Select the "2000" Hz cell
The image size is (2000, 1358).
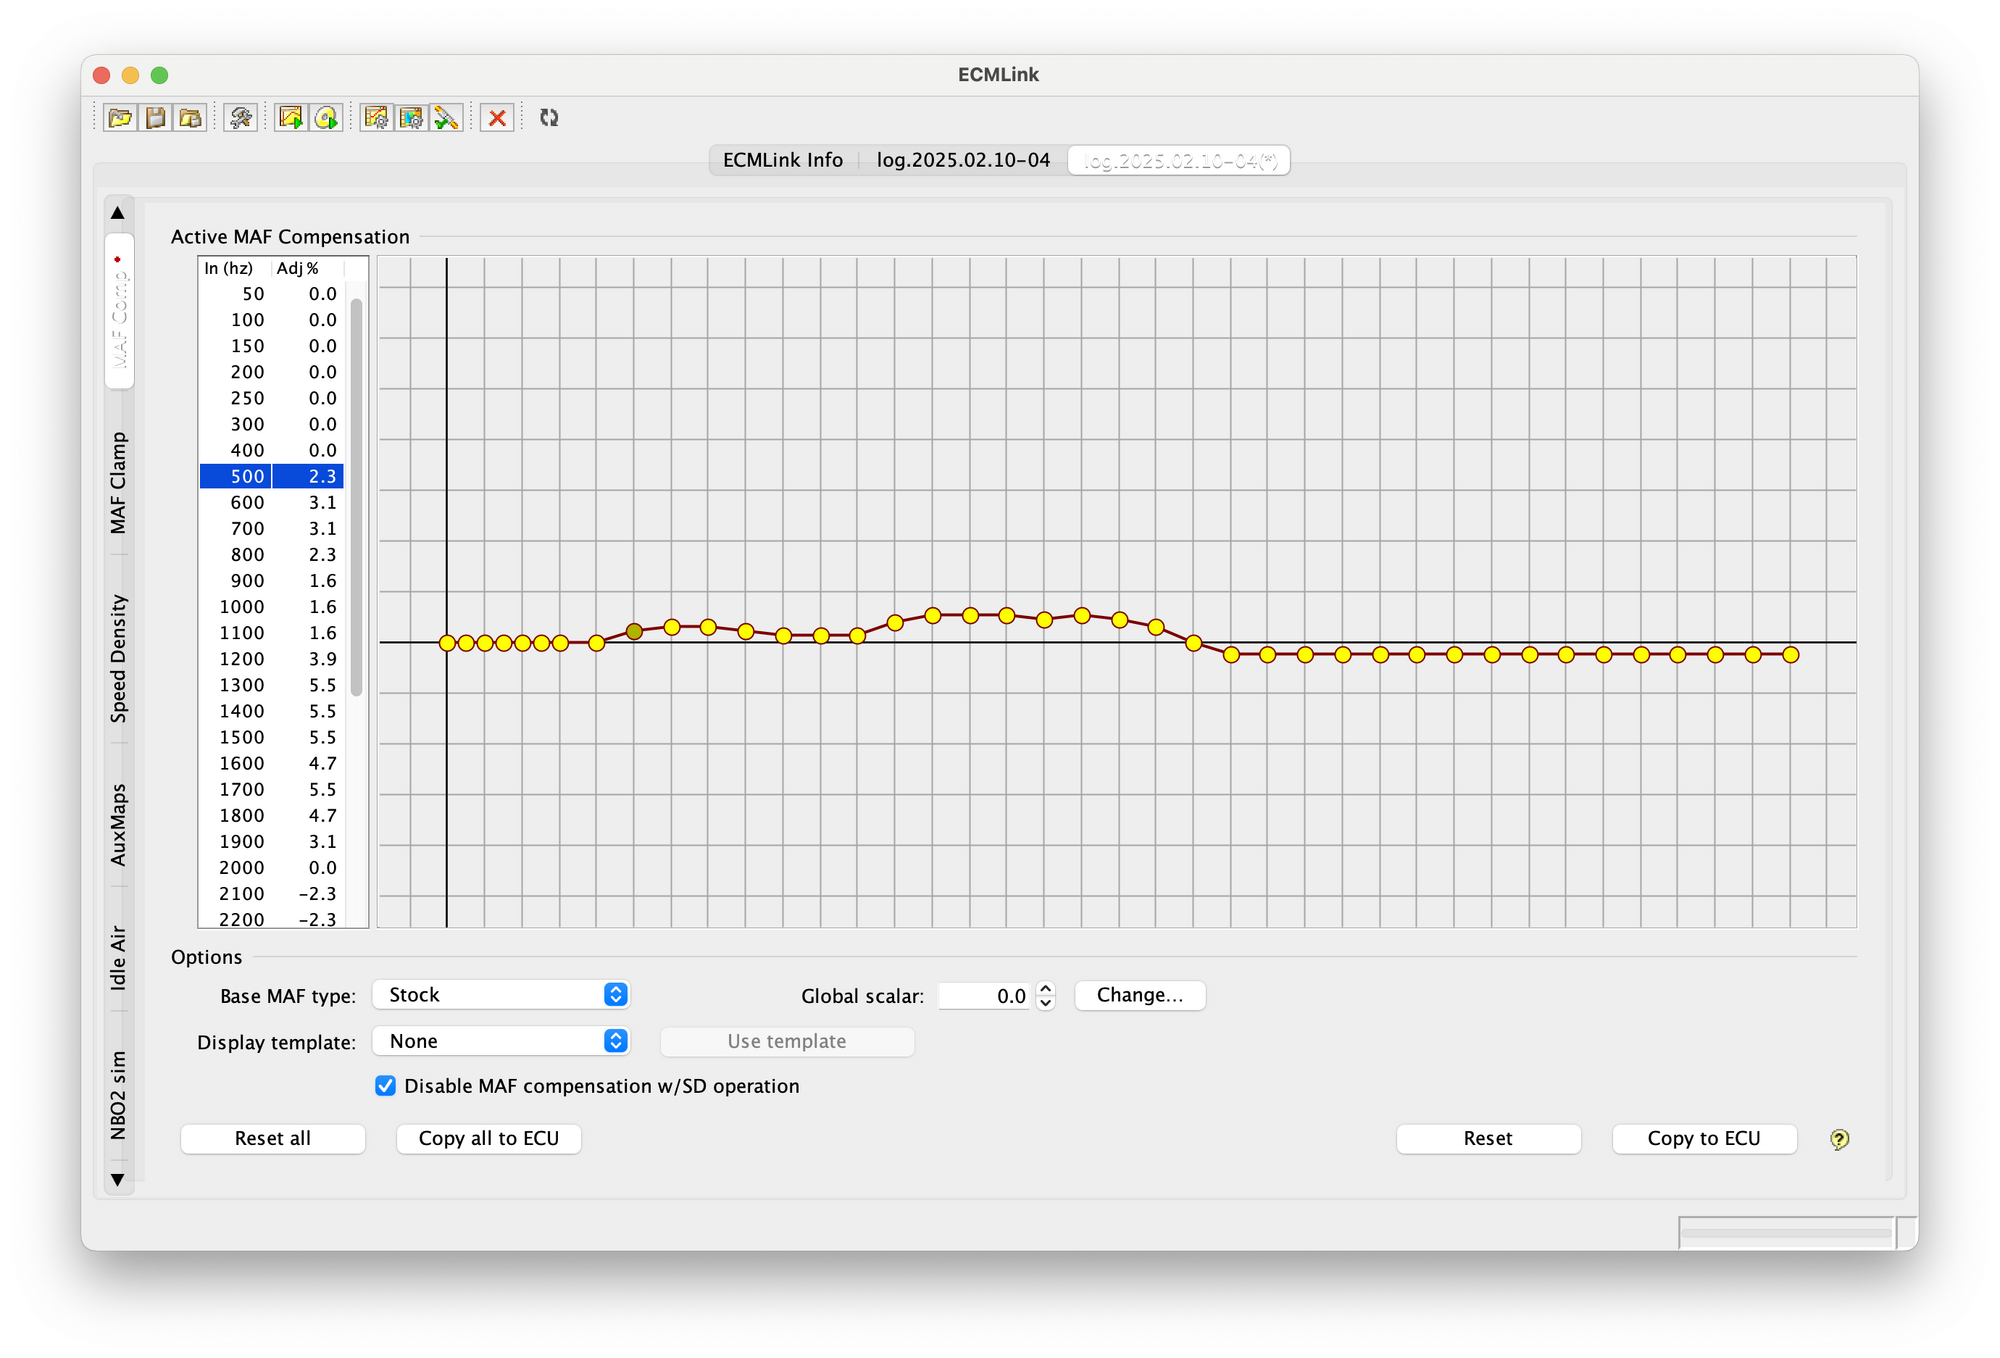point(235,868)
